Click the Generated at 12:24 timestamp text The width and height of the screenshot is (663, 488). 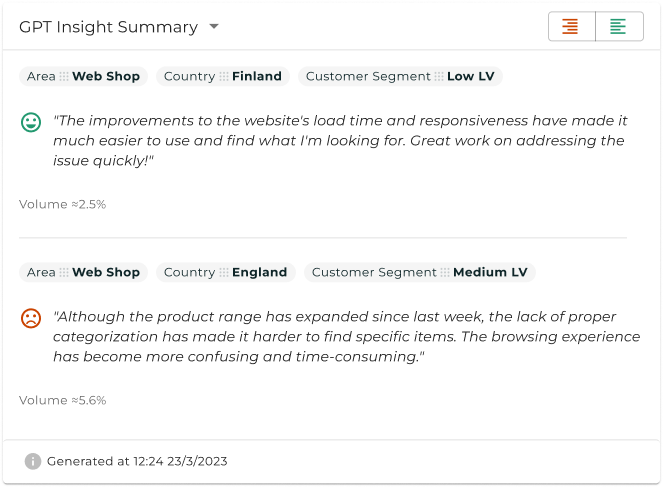point(137,461)
